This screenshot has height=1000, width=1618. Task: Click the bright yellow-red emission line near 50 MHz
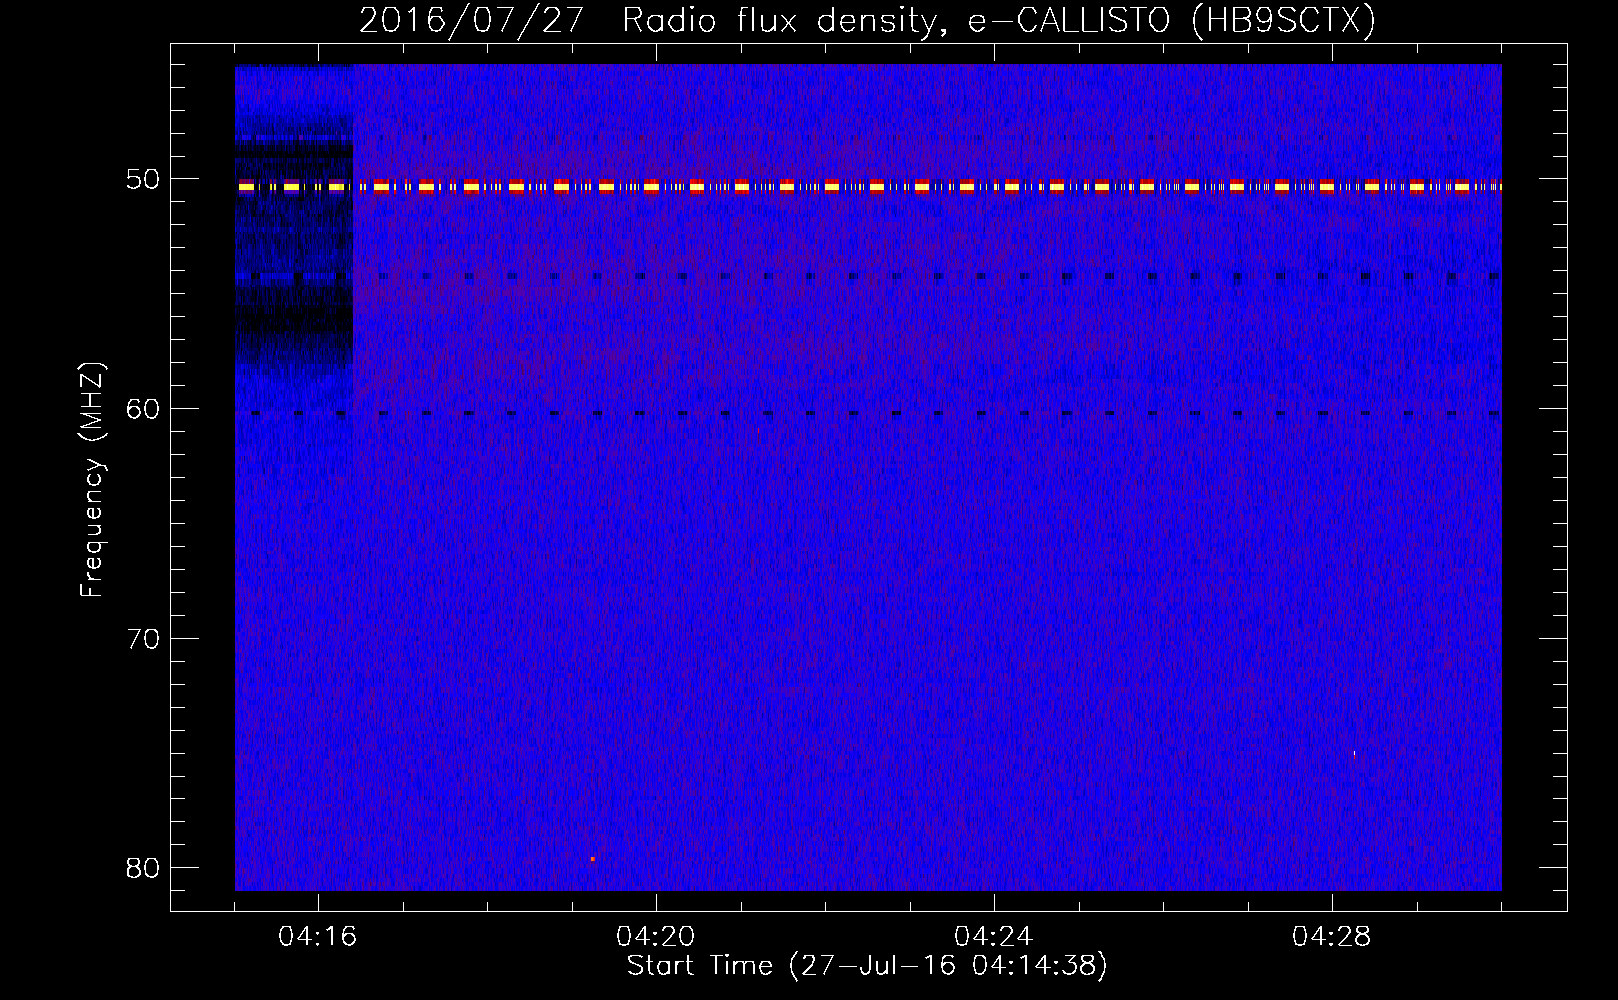coord(868,186)
